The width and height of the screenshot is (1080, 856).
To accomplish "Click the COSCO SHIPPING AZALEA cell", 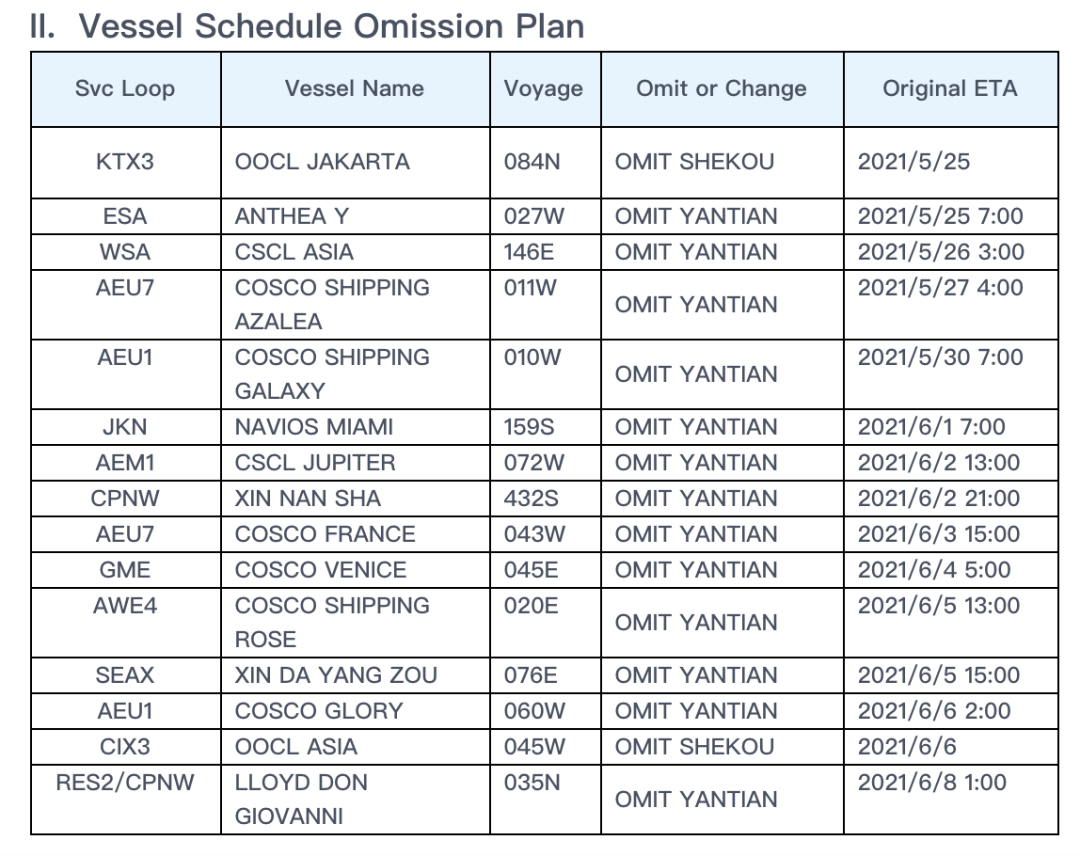I will pos(332,304).
